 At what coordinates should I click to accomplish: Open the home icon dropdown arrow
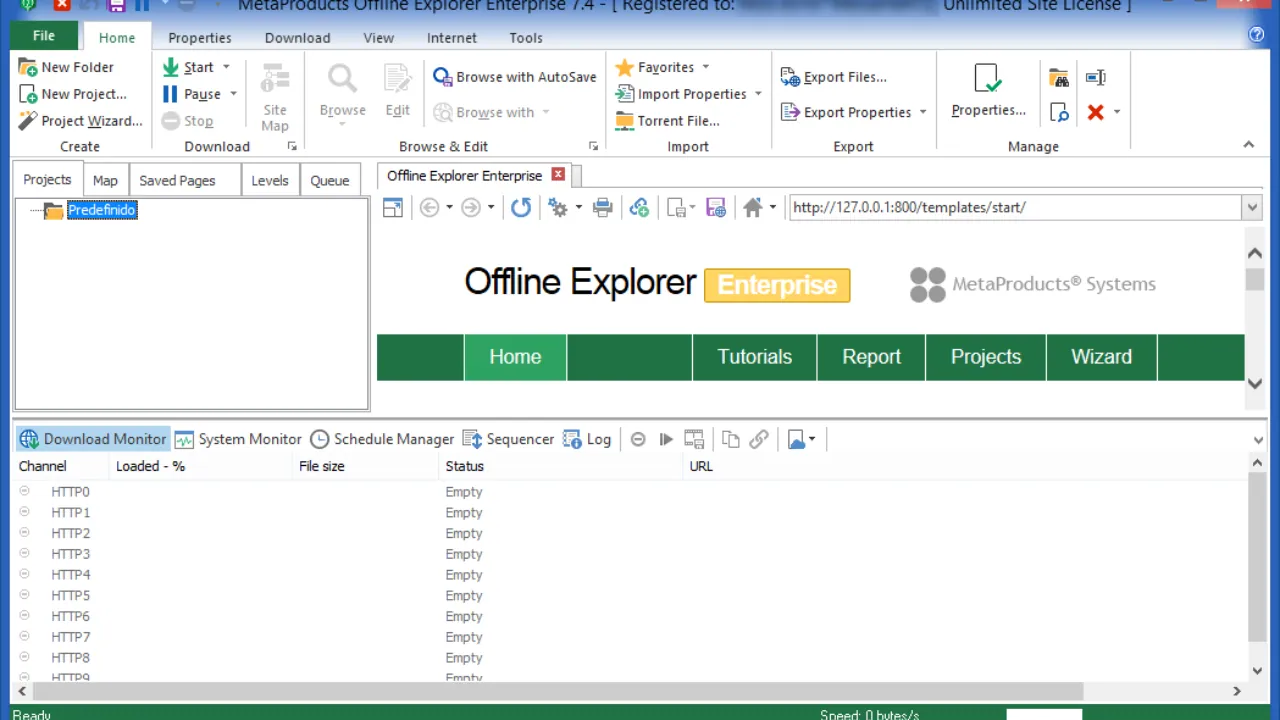(772, 207)
